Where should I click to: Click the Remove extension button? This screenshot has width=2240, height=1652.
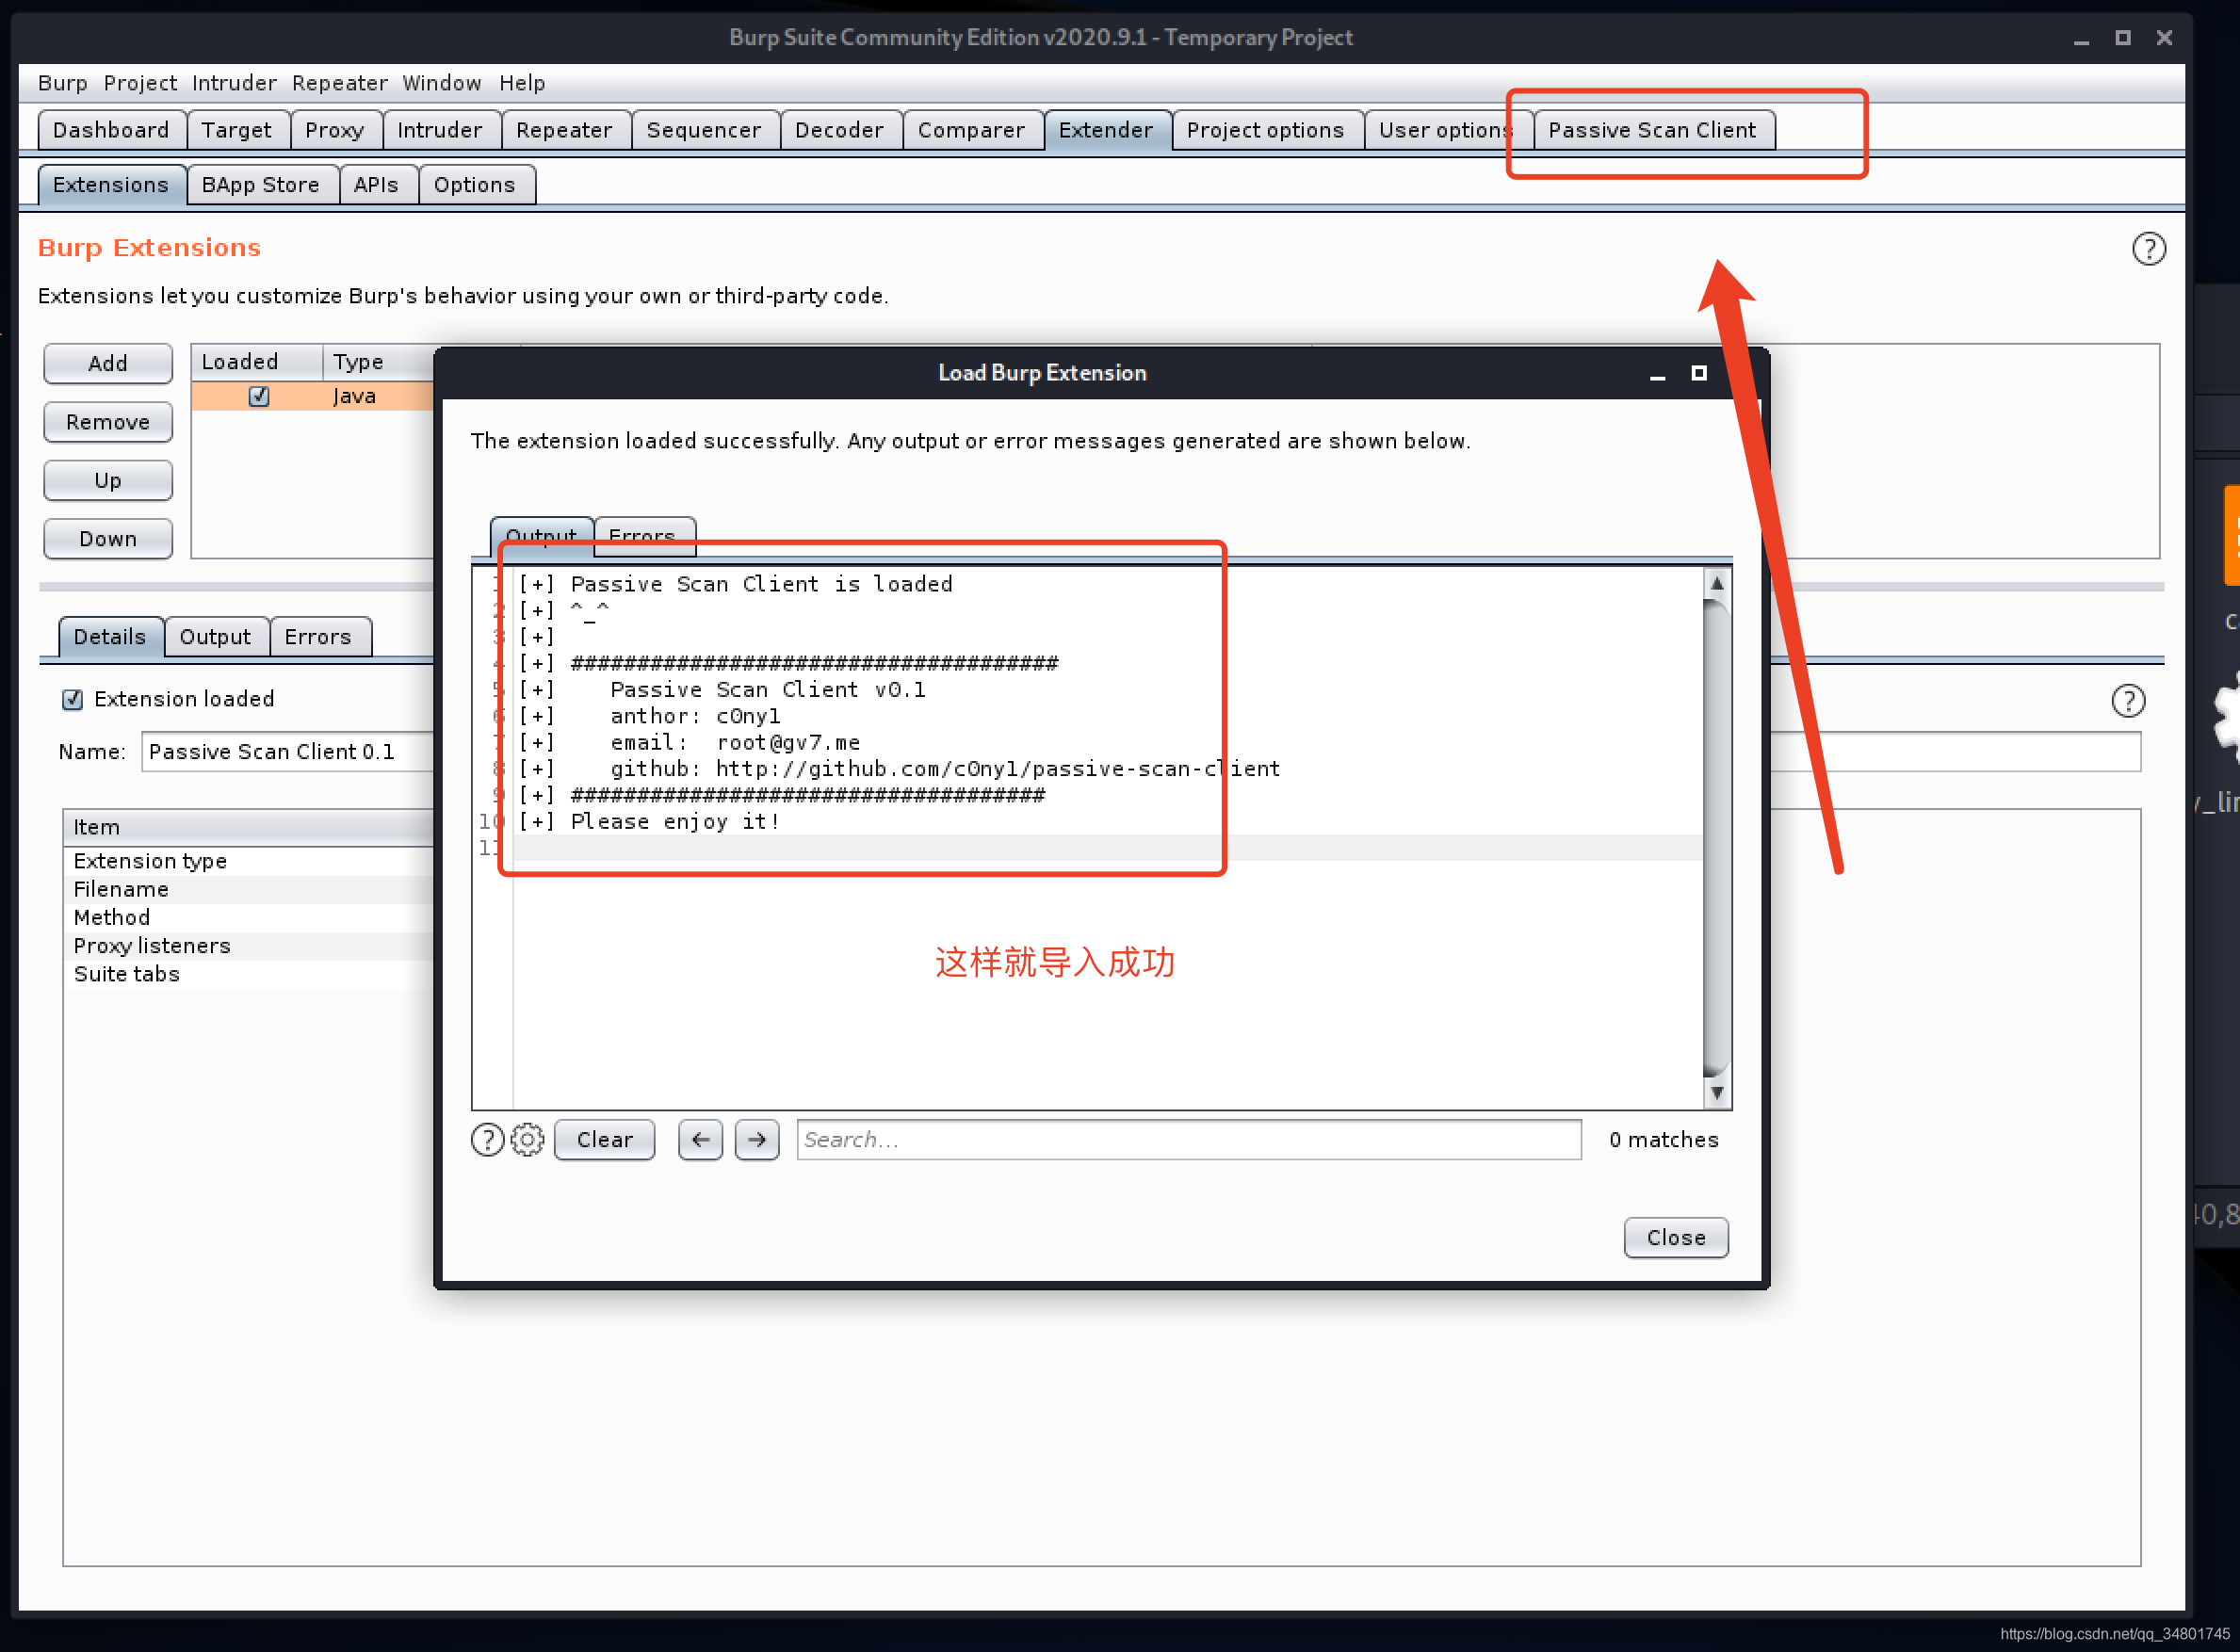coord(108,422)
